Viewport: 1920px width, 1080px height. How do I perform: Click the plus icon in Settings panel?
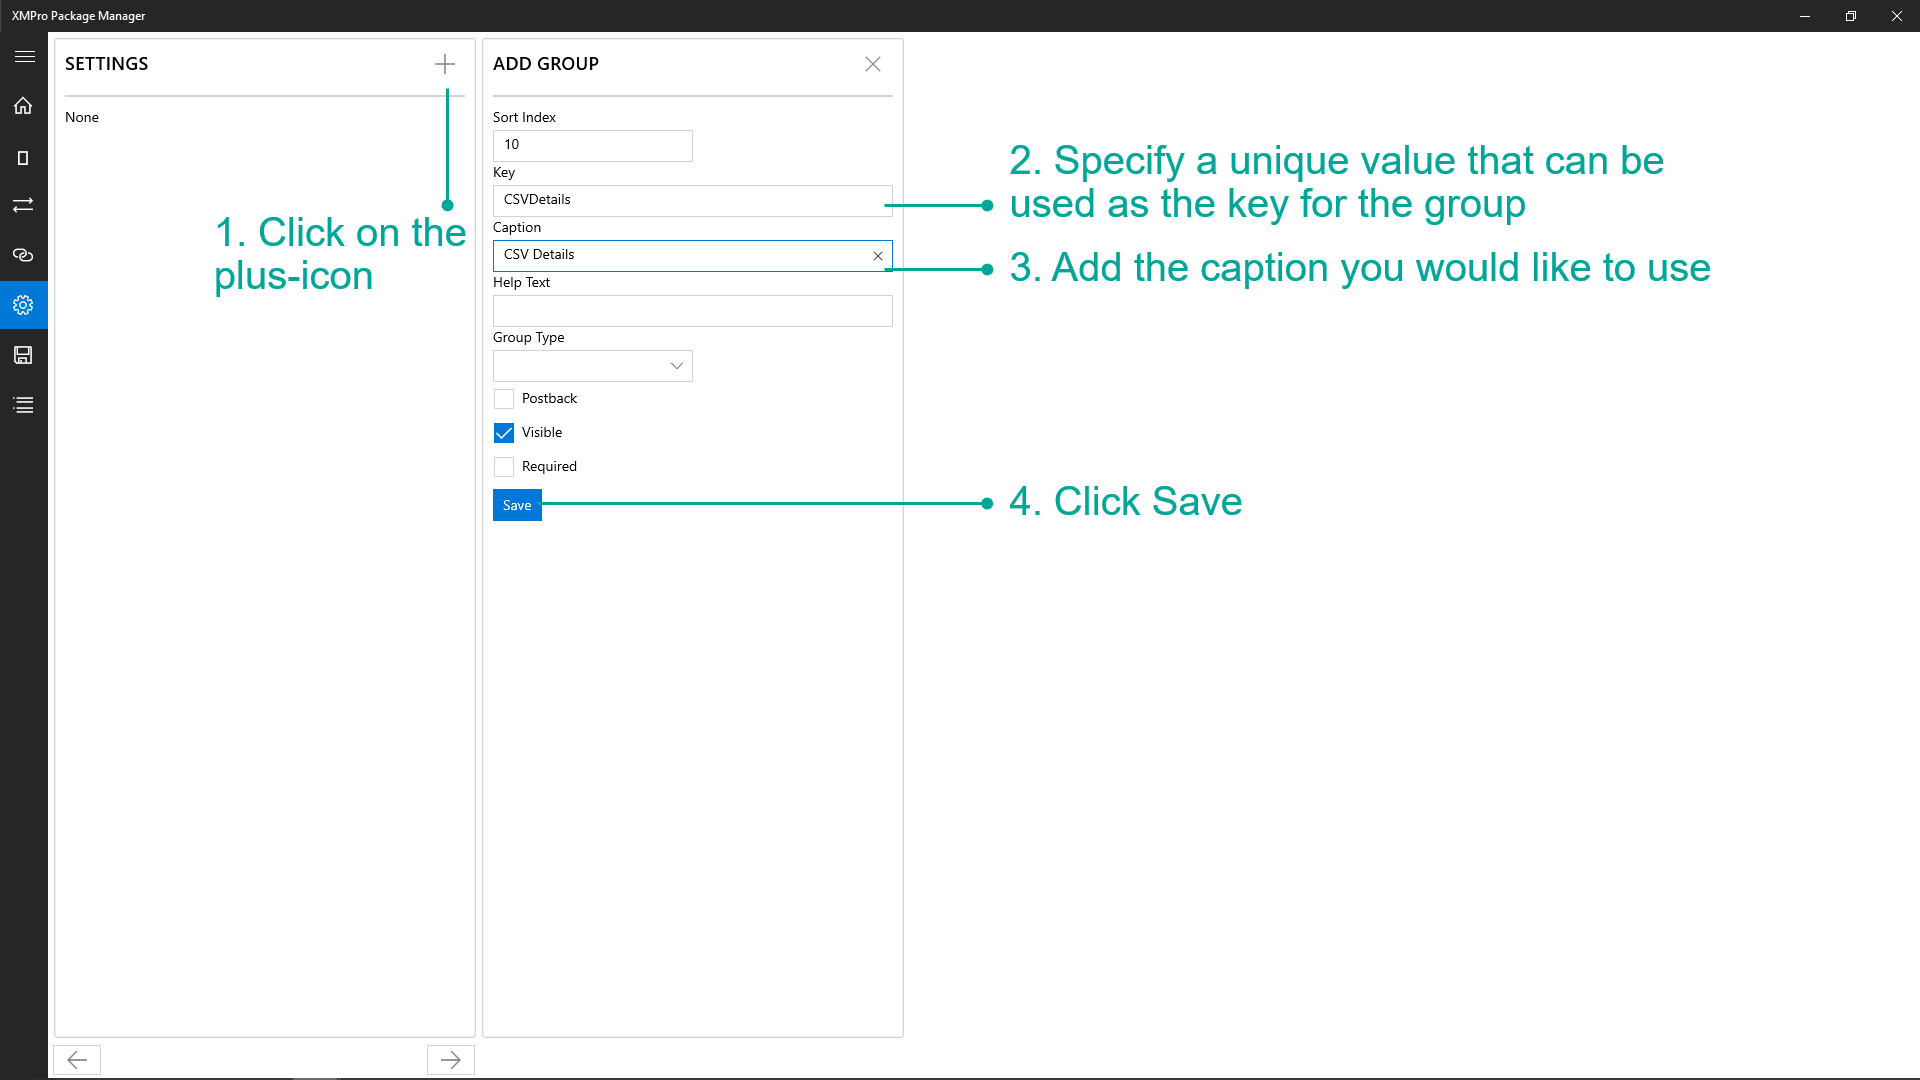445,64
